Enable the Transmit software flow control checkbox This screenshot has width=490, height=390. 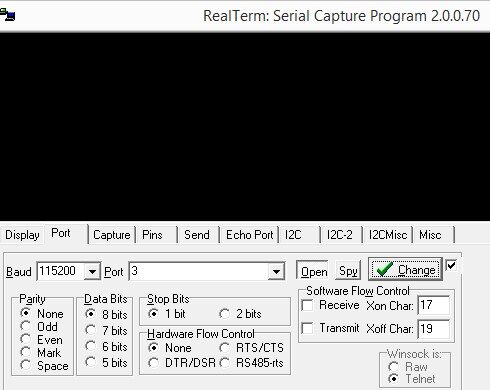point(307,328)
